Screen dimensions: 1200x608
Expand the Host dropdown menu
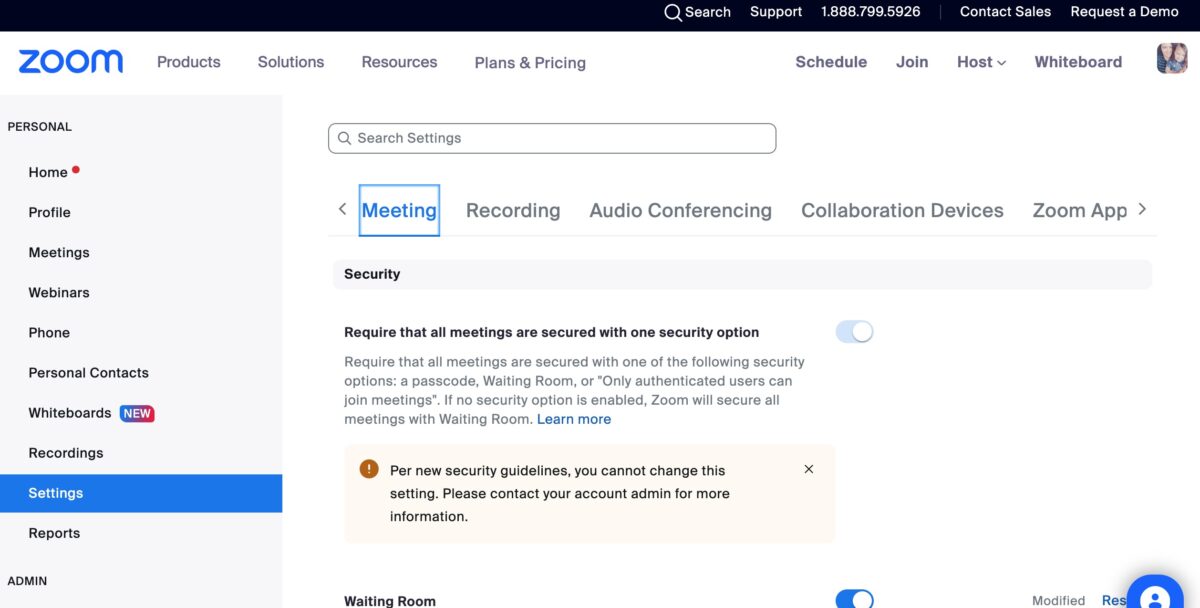[981, 62]
